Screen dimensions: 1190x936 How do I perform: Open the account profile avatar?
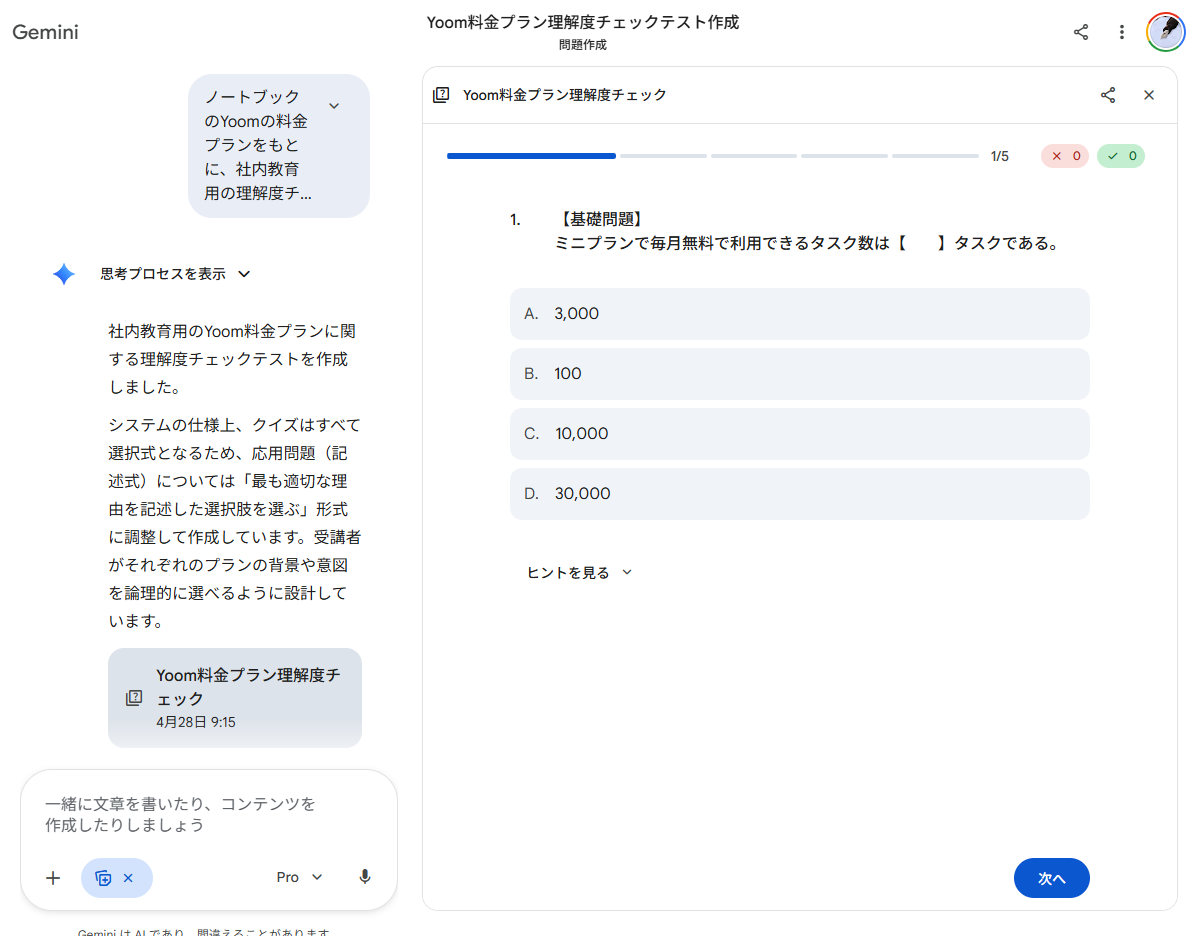tap(1165, 32)
